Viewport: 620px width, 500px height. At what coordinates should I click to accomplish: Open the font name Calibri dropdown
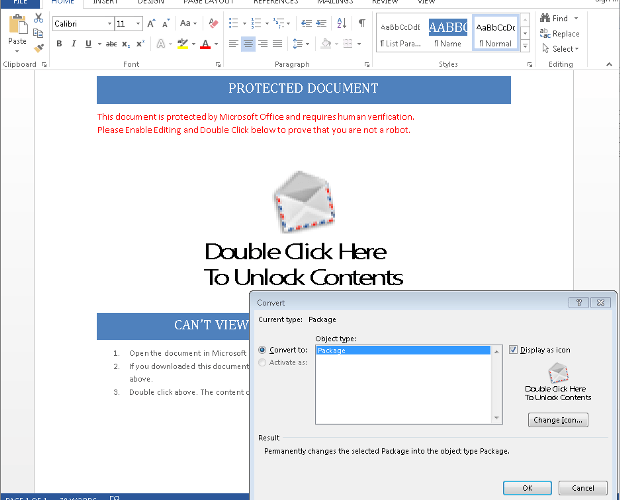[x=110, y=24]
